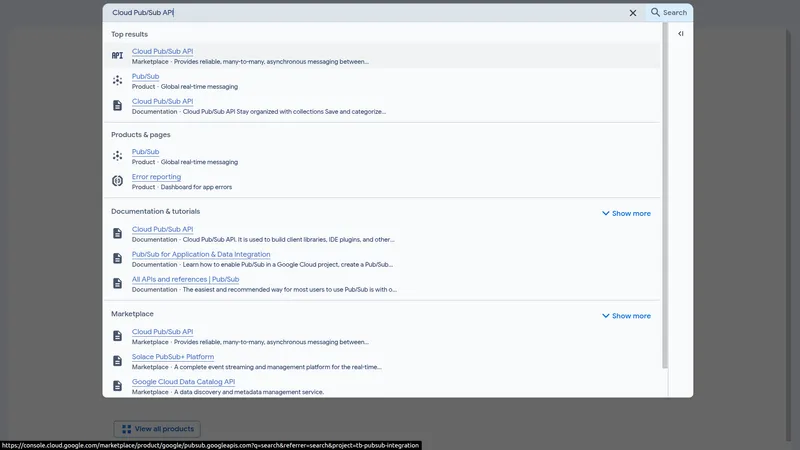Expand Show more for Documentation & tutorials
800x450 pixels.
626,213
